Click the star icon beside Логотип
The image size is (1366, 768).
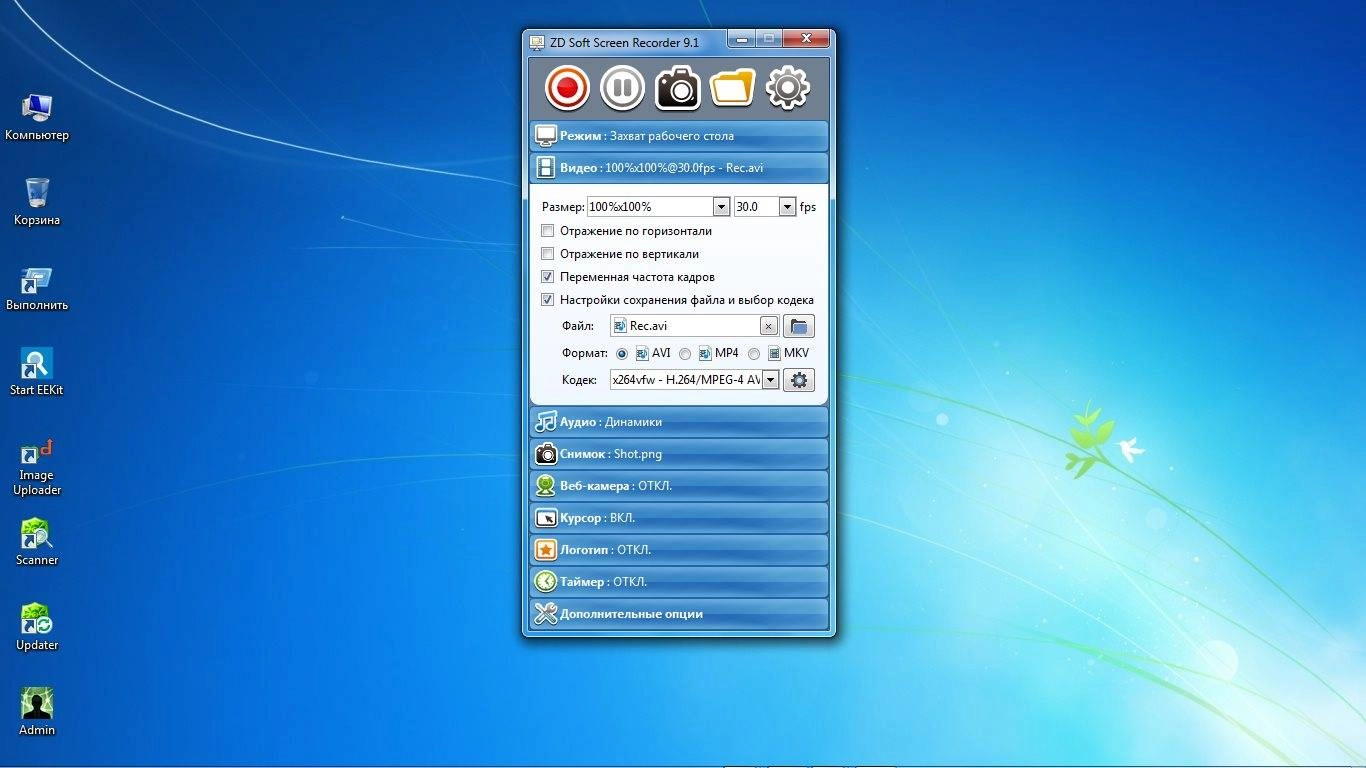(x=546, y=550)
